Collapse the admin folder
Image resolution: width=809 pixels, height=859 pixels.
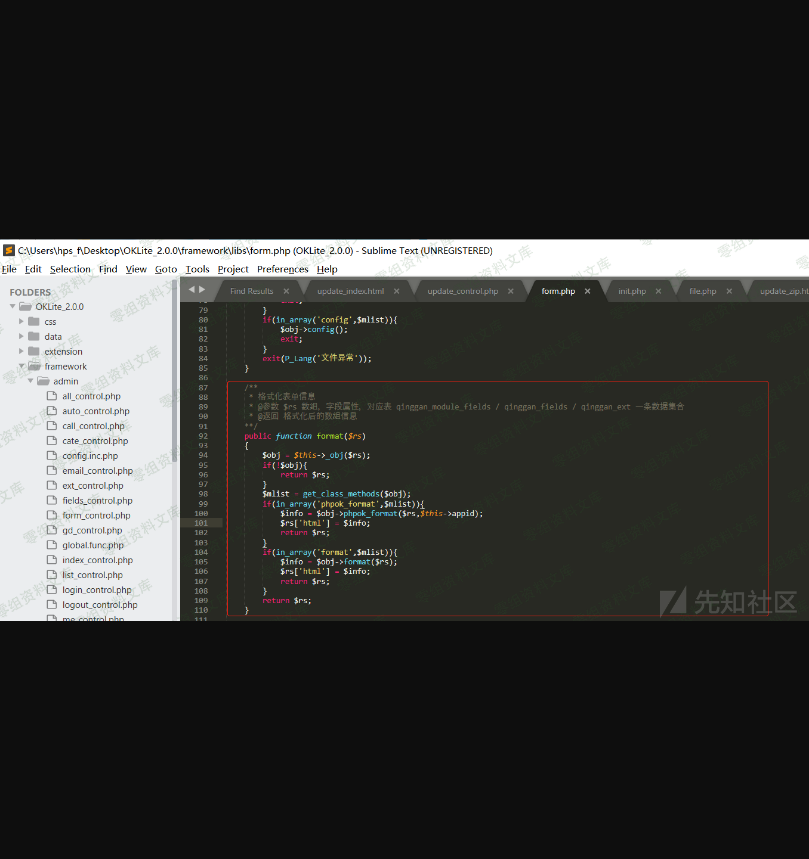pyautogui.click(x=30, y=381)
